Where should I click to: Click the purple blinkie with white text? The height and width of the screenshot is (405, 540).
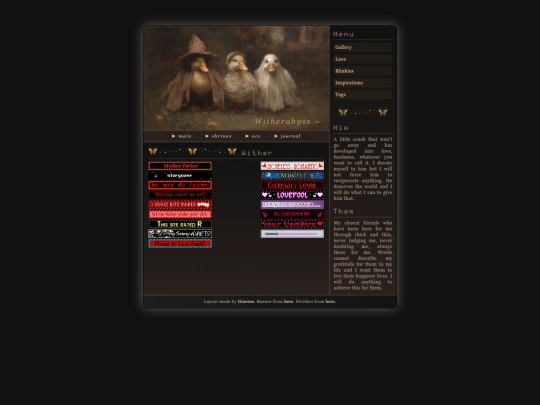tap(292, 205)
